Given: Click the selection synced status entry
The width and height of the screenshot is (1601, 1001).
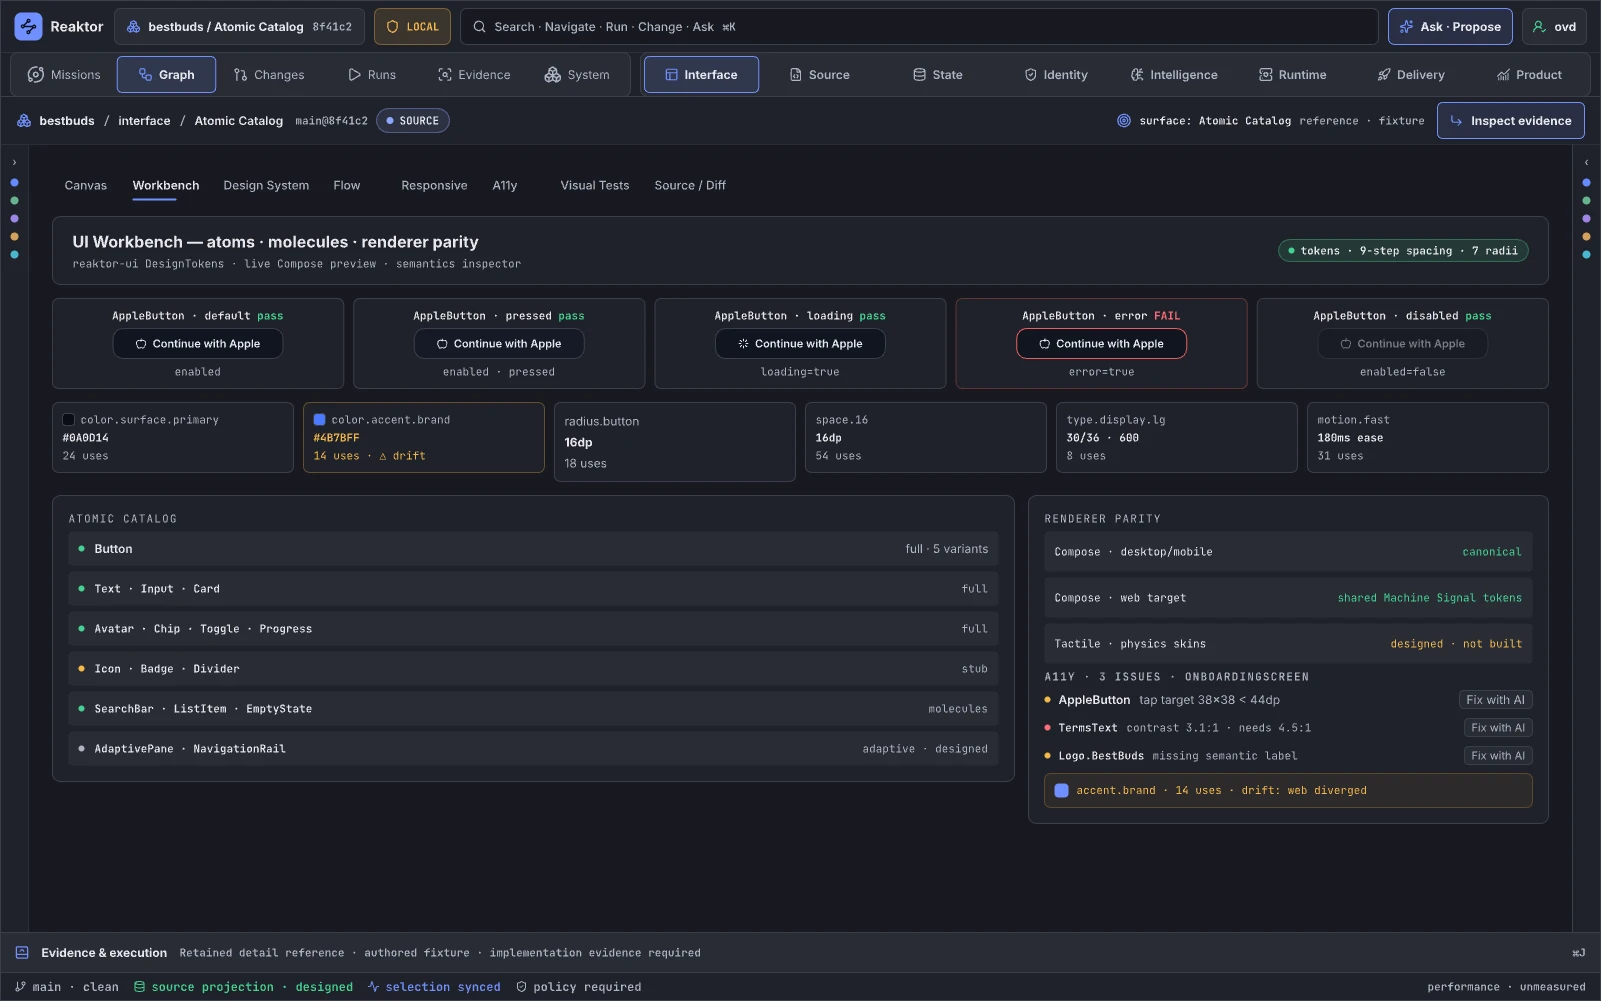Looking at the screenshot, I should tap(433, 987).
